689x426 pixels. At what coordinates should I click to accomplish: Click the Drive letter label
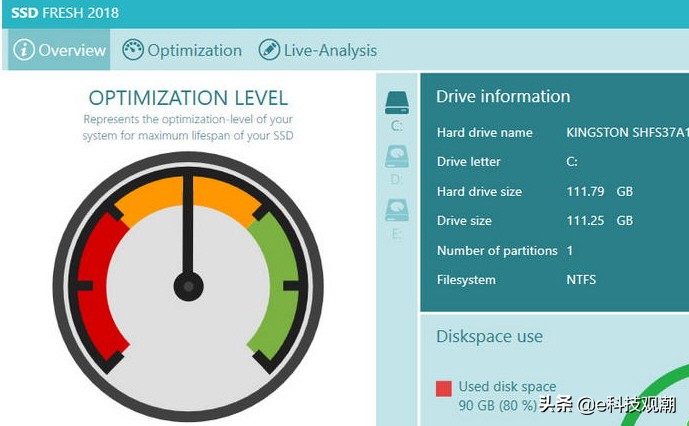point(468,162)
